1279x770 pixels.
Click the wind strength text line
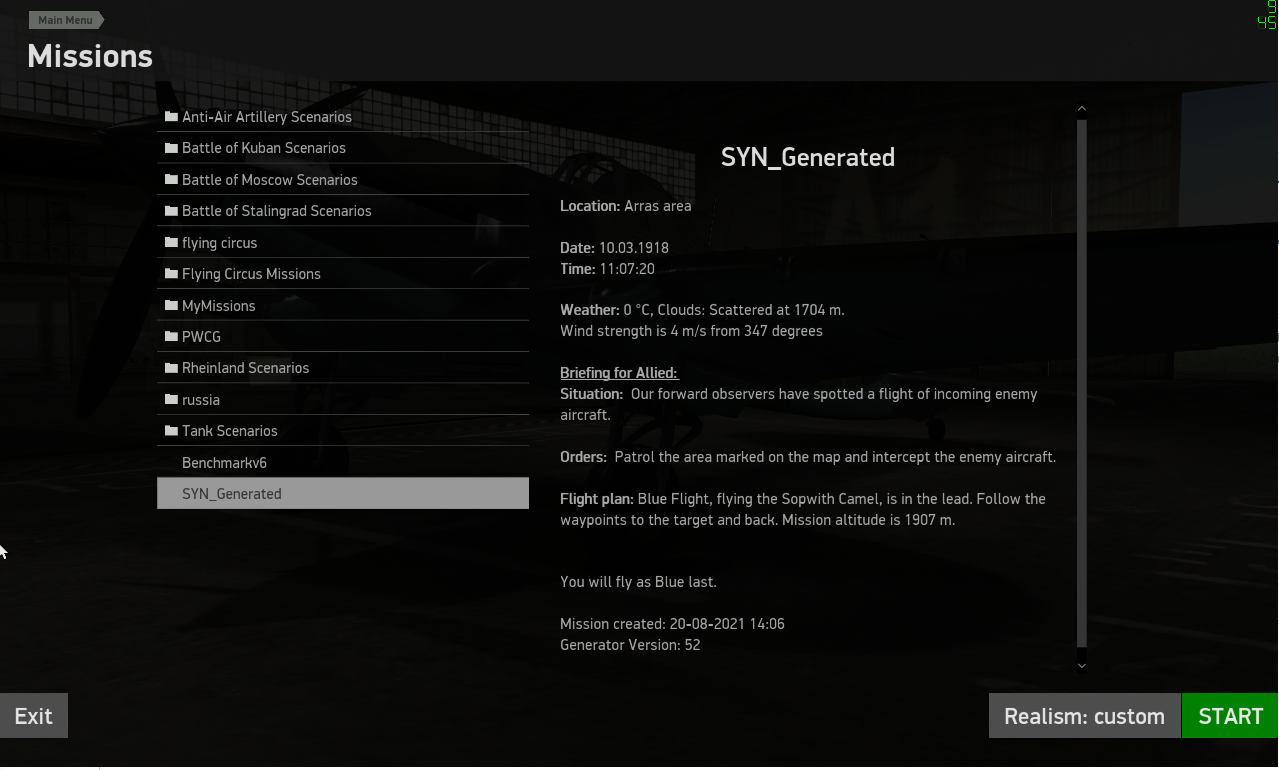click(x=691, y=331)
